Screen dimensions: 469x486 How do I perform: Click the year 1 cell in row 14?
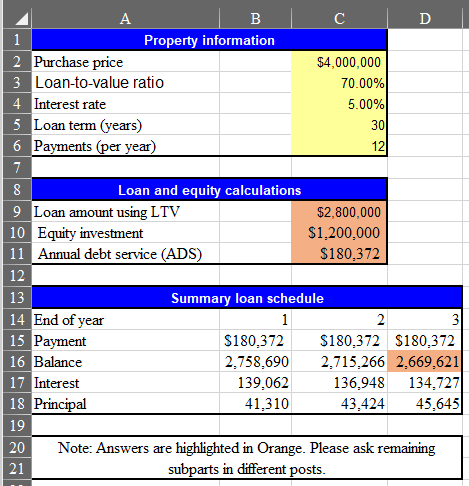255,319
